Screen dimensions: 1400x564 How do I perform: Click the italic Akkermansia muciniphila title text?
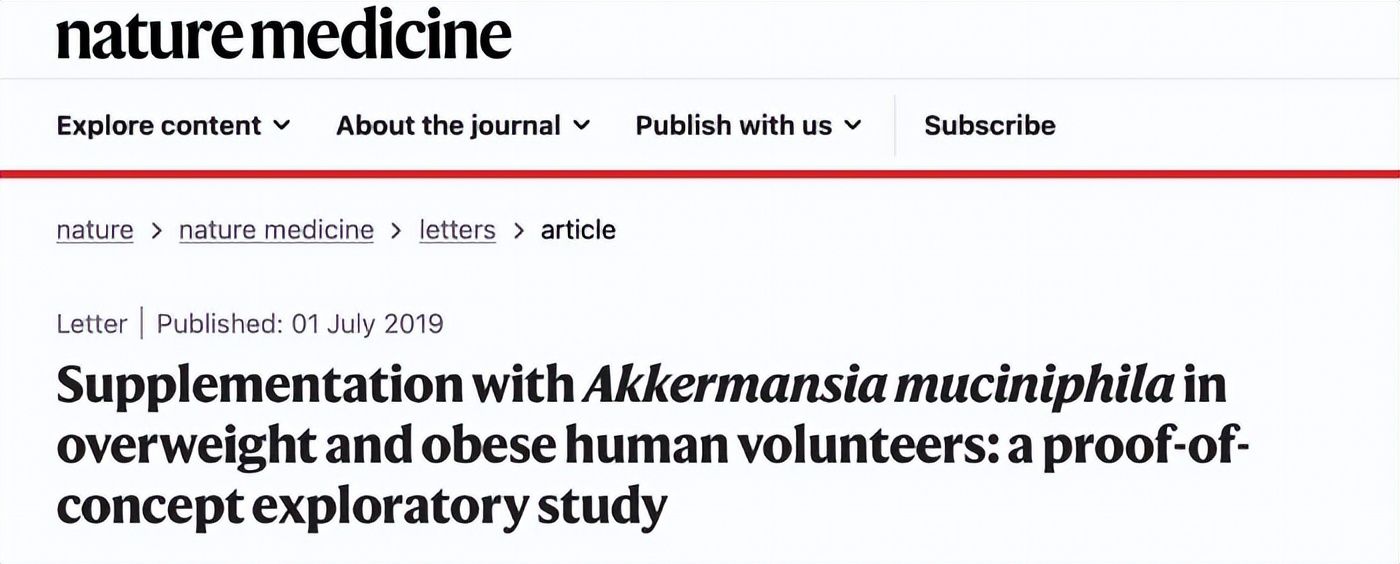878,385
